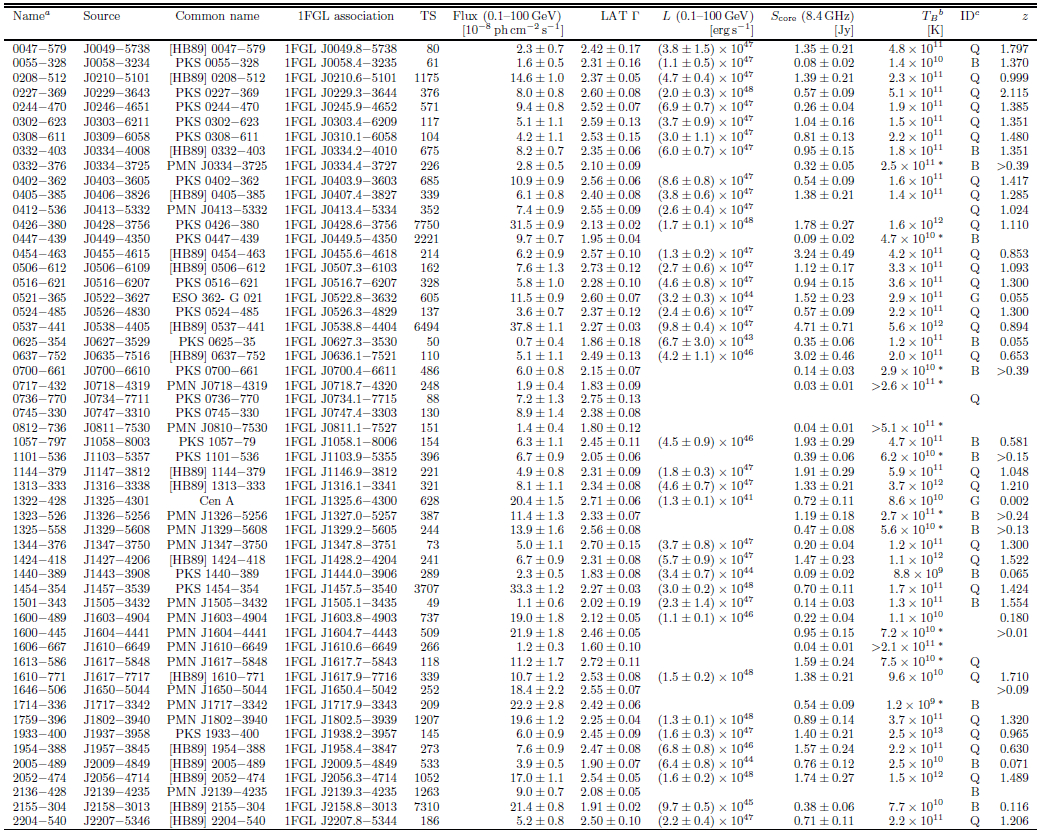Click the '1FGL association' column header
The width and height of the screenshot is (1044, 835).
(343, 17)
